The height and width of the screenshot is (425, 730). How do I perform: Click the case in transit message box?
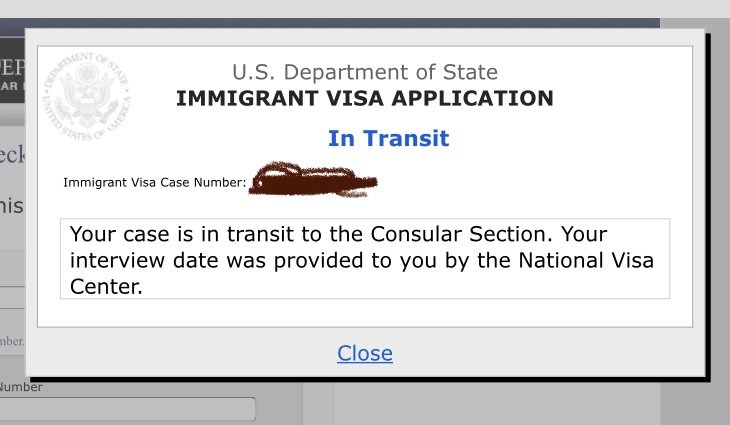click(364, 258)
